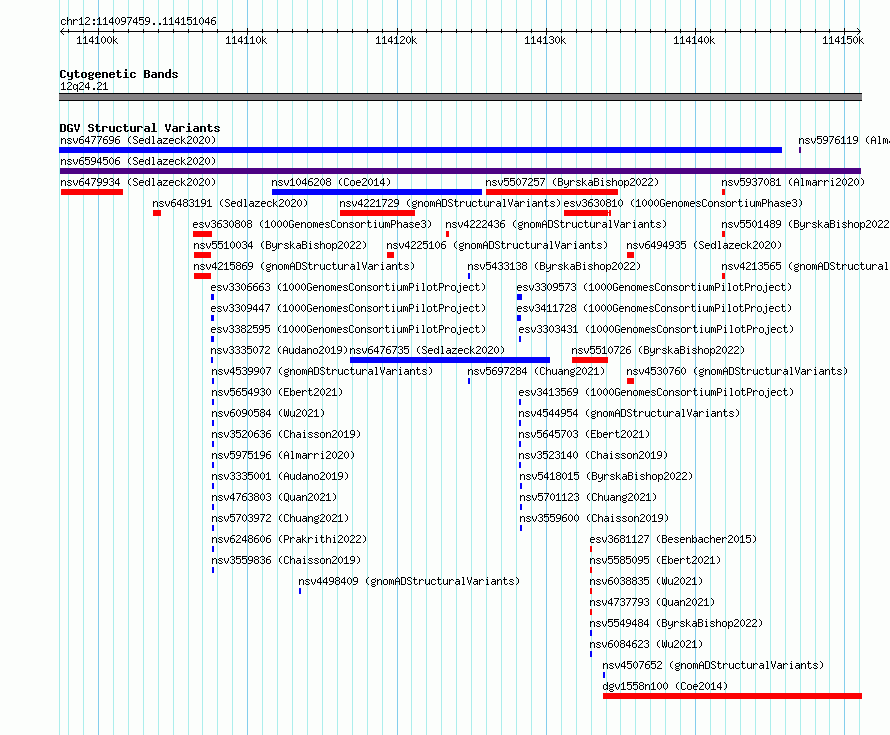The width and height of the screenshot is (890, 735).
Task: Click nsv6248606 (Prakrithi2022) label
Action: 289,539
